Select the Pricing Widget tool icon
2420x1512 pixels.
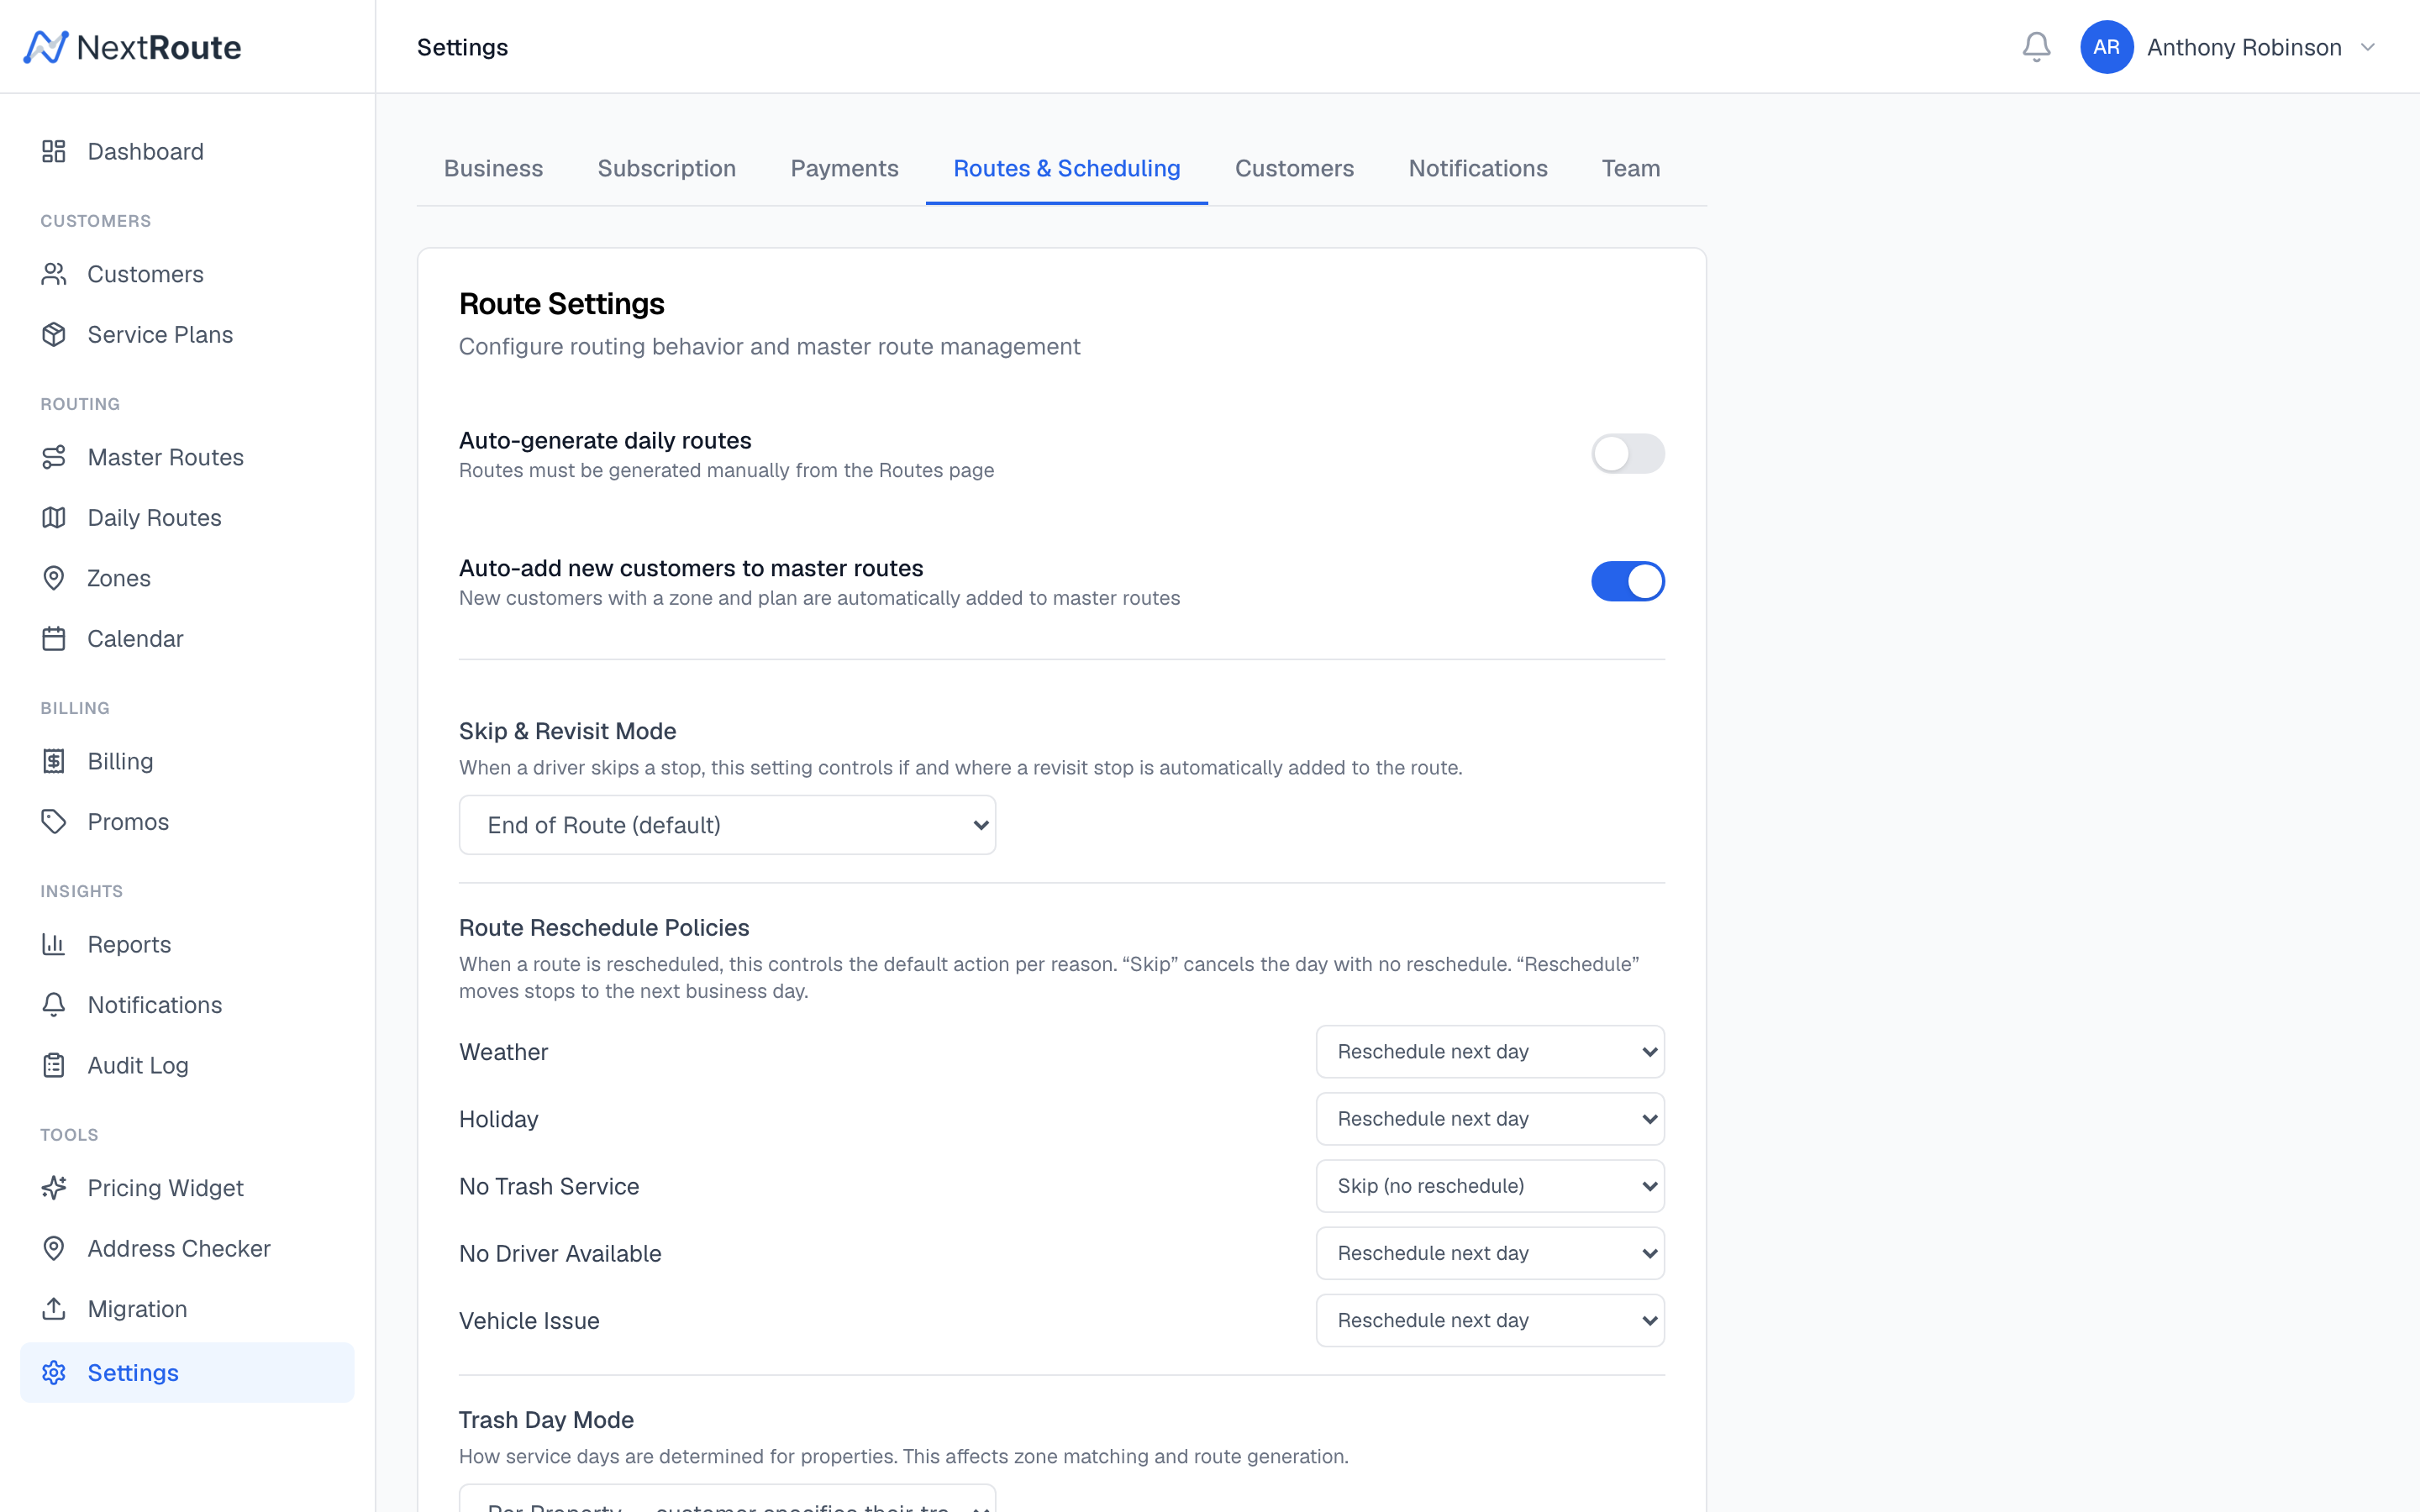pyautogui.click(x=54, y=1188)
